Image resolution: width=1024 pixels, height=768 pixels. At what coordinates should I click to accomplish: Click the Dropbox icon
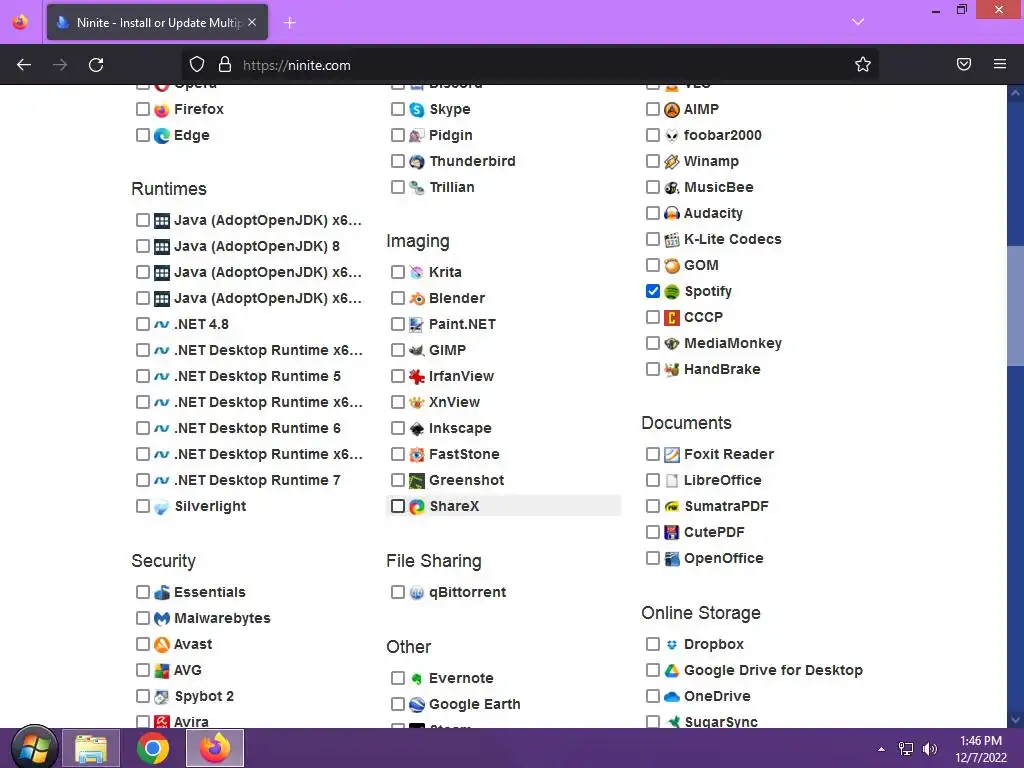point(671,645)
